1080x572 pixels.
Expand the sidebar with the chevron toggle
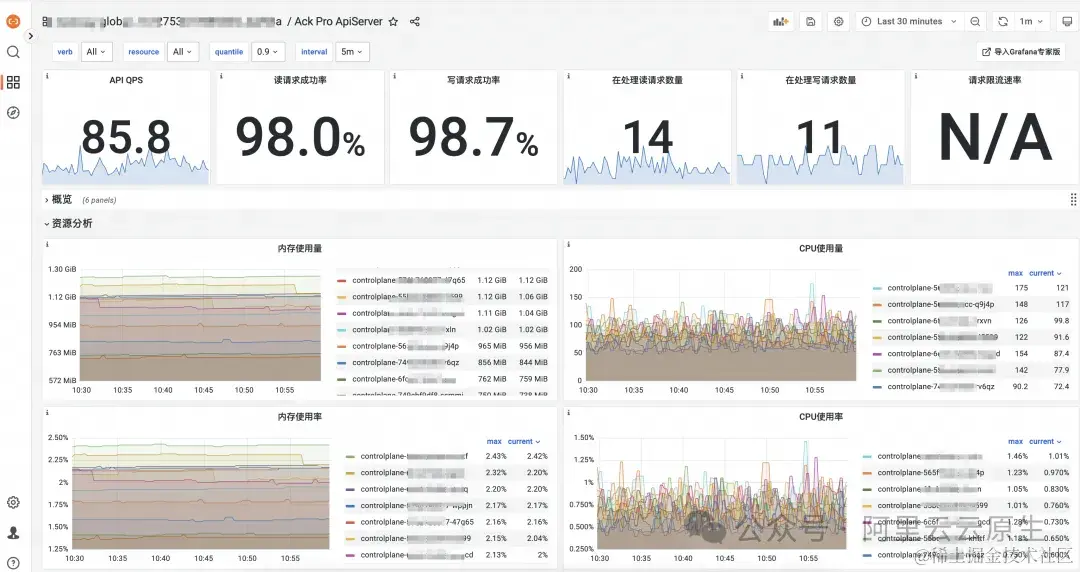click(x=30, y=36)
